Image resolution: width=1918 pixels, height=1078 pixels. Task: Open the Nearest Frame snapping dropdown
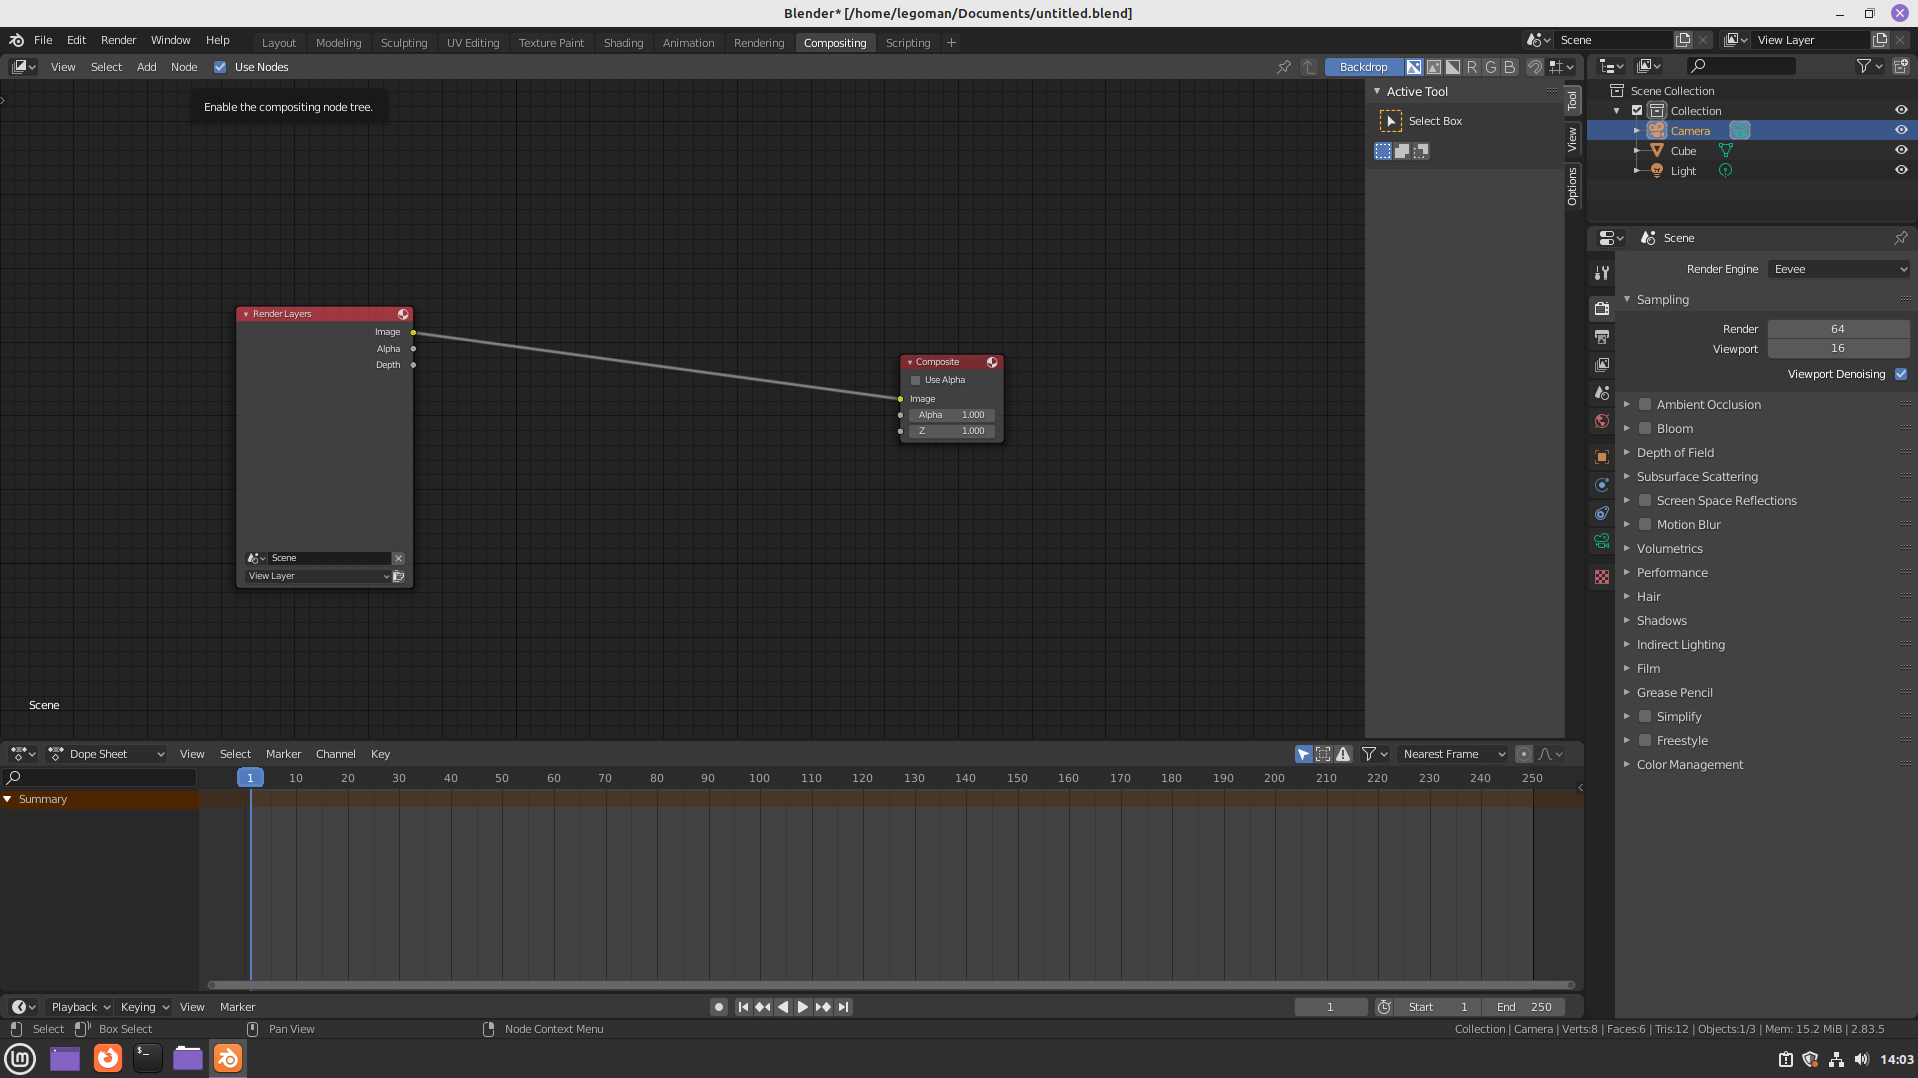(x=1452, y=754)
